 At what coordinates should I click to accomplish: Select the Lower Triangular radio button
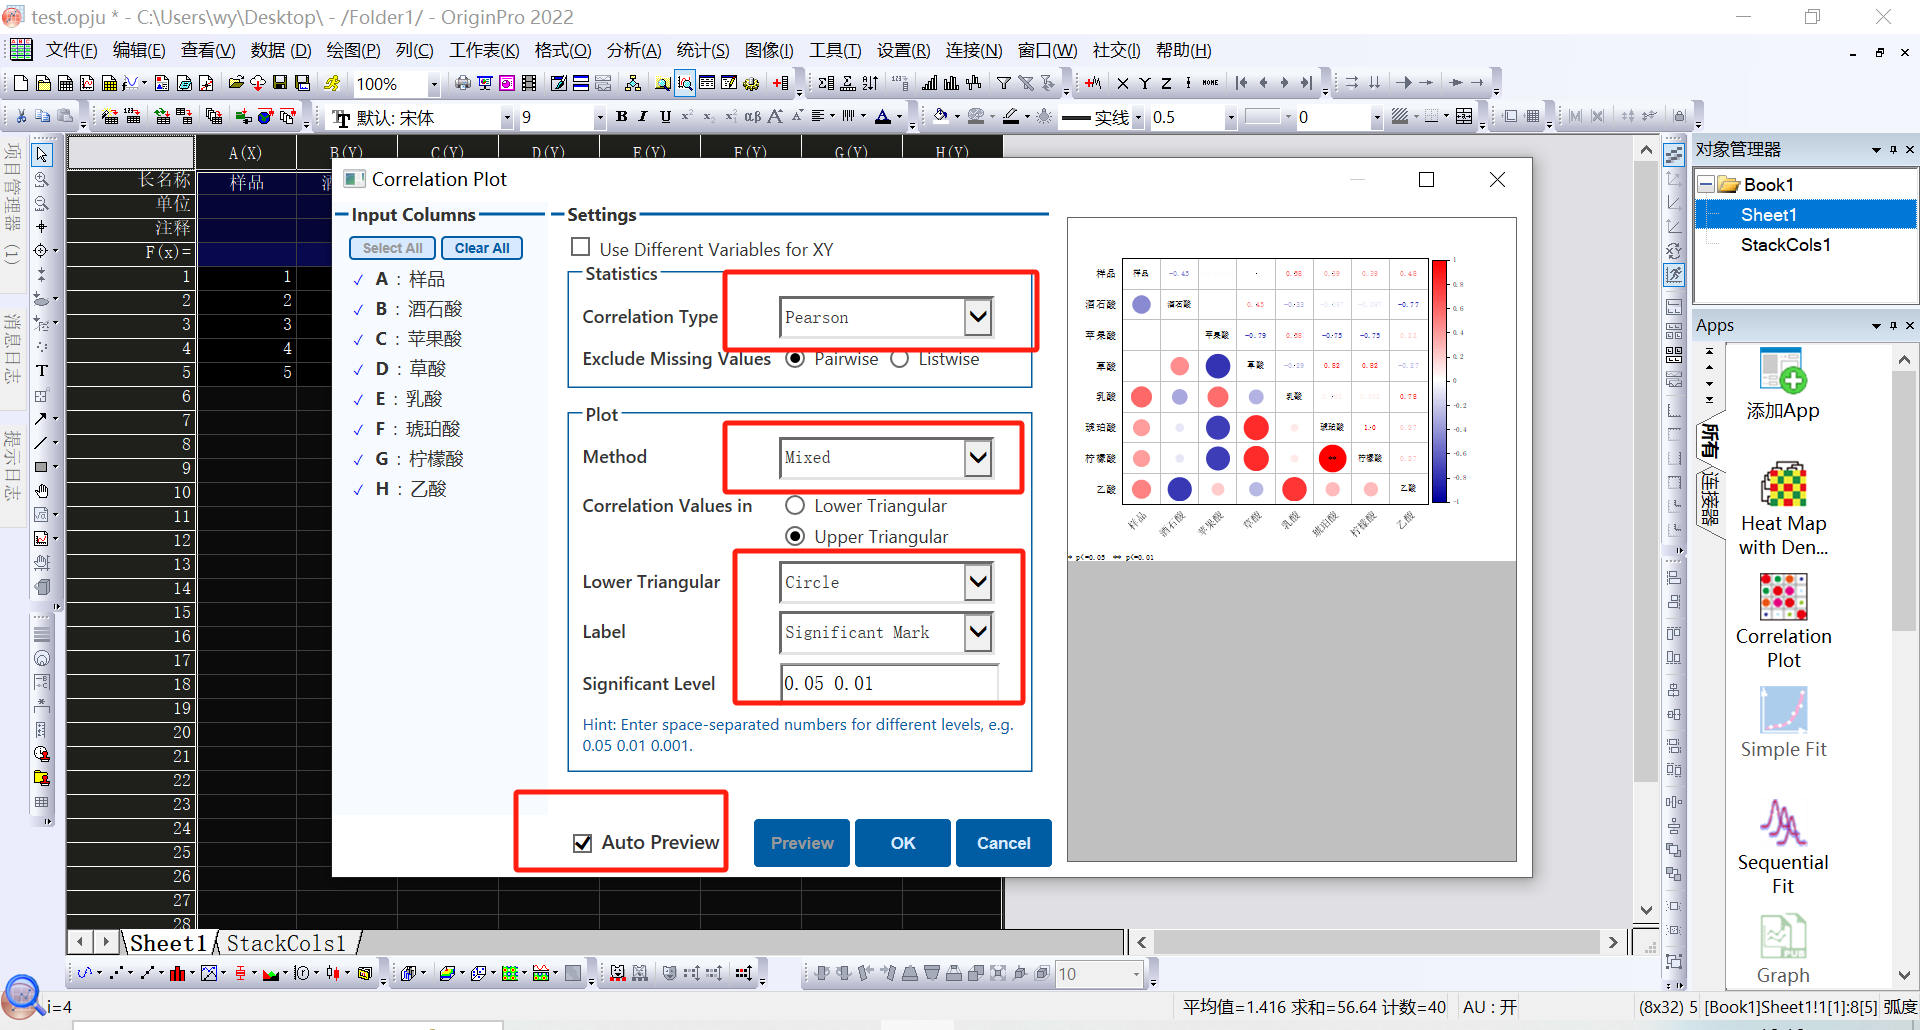795,506
